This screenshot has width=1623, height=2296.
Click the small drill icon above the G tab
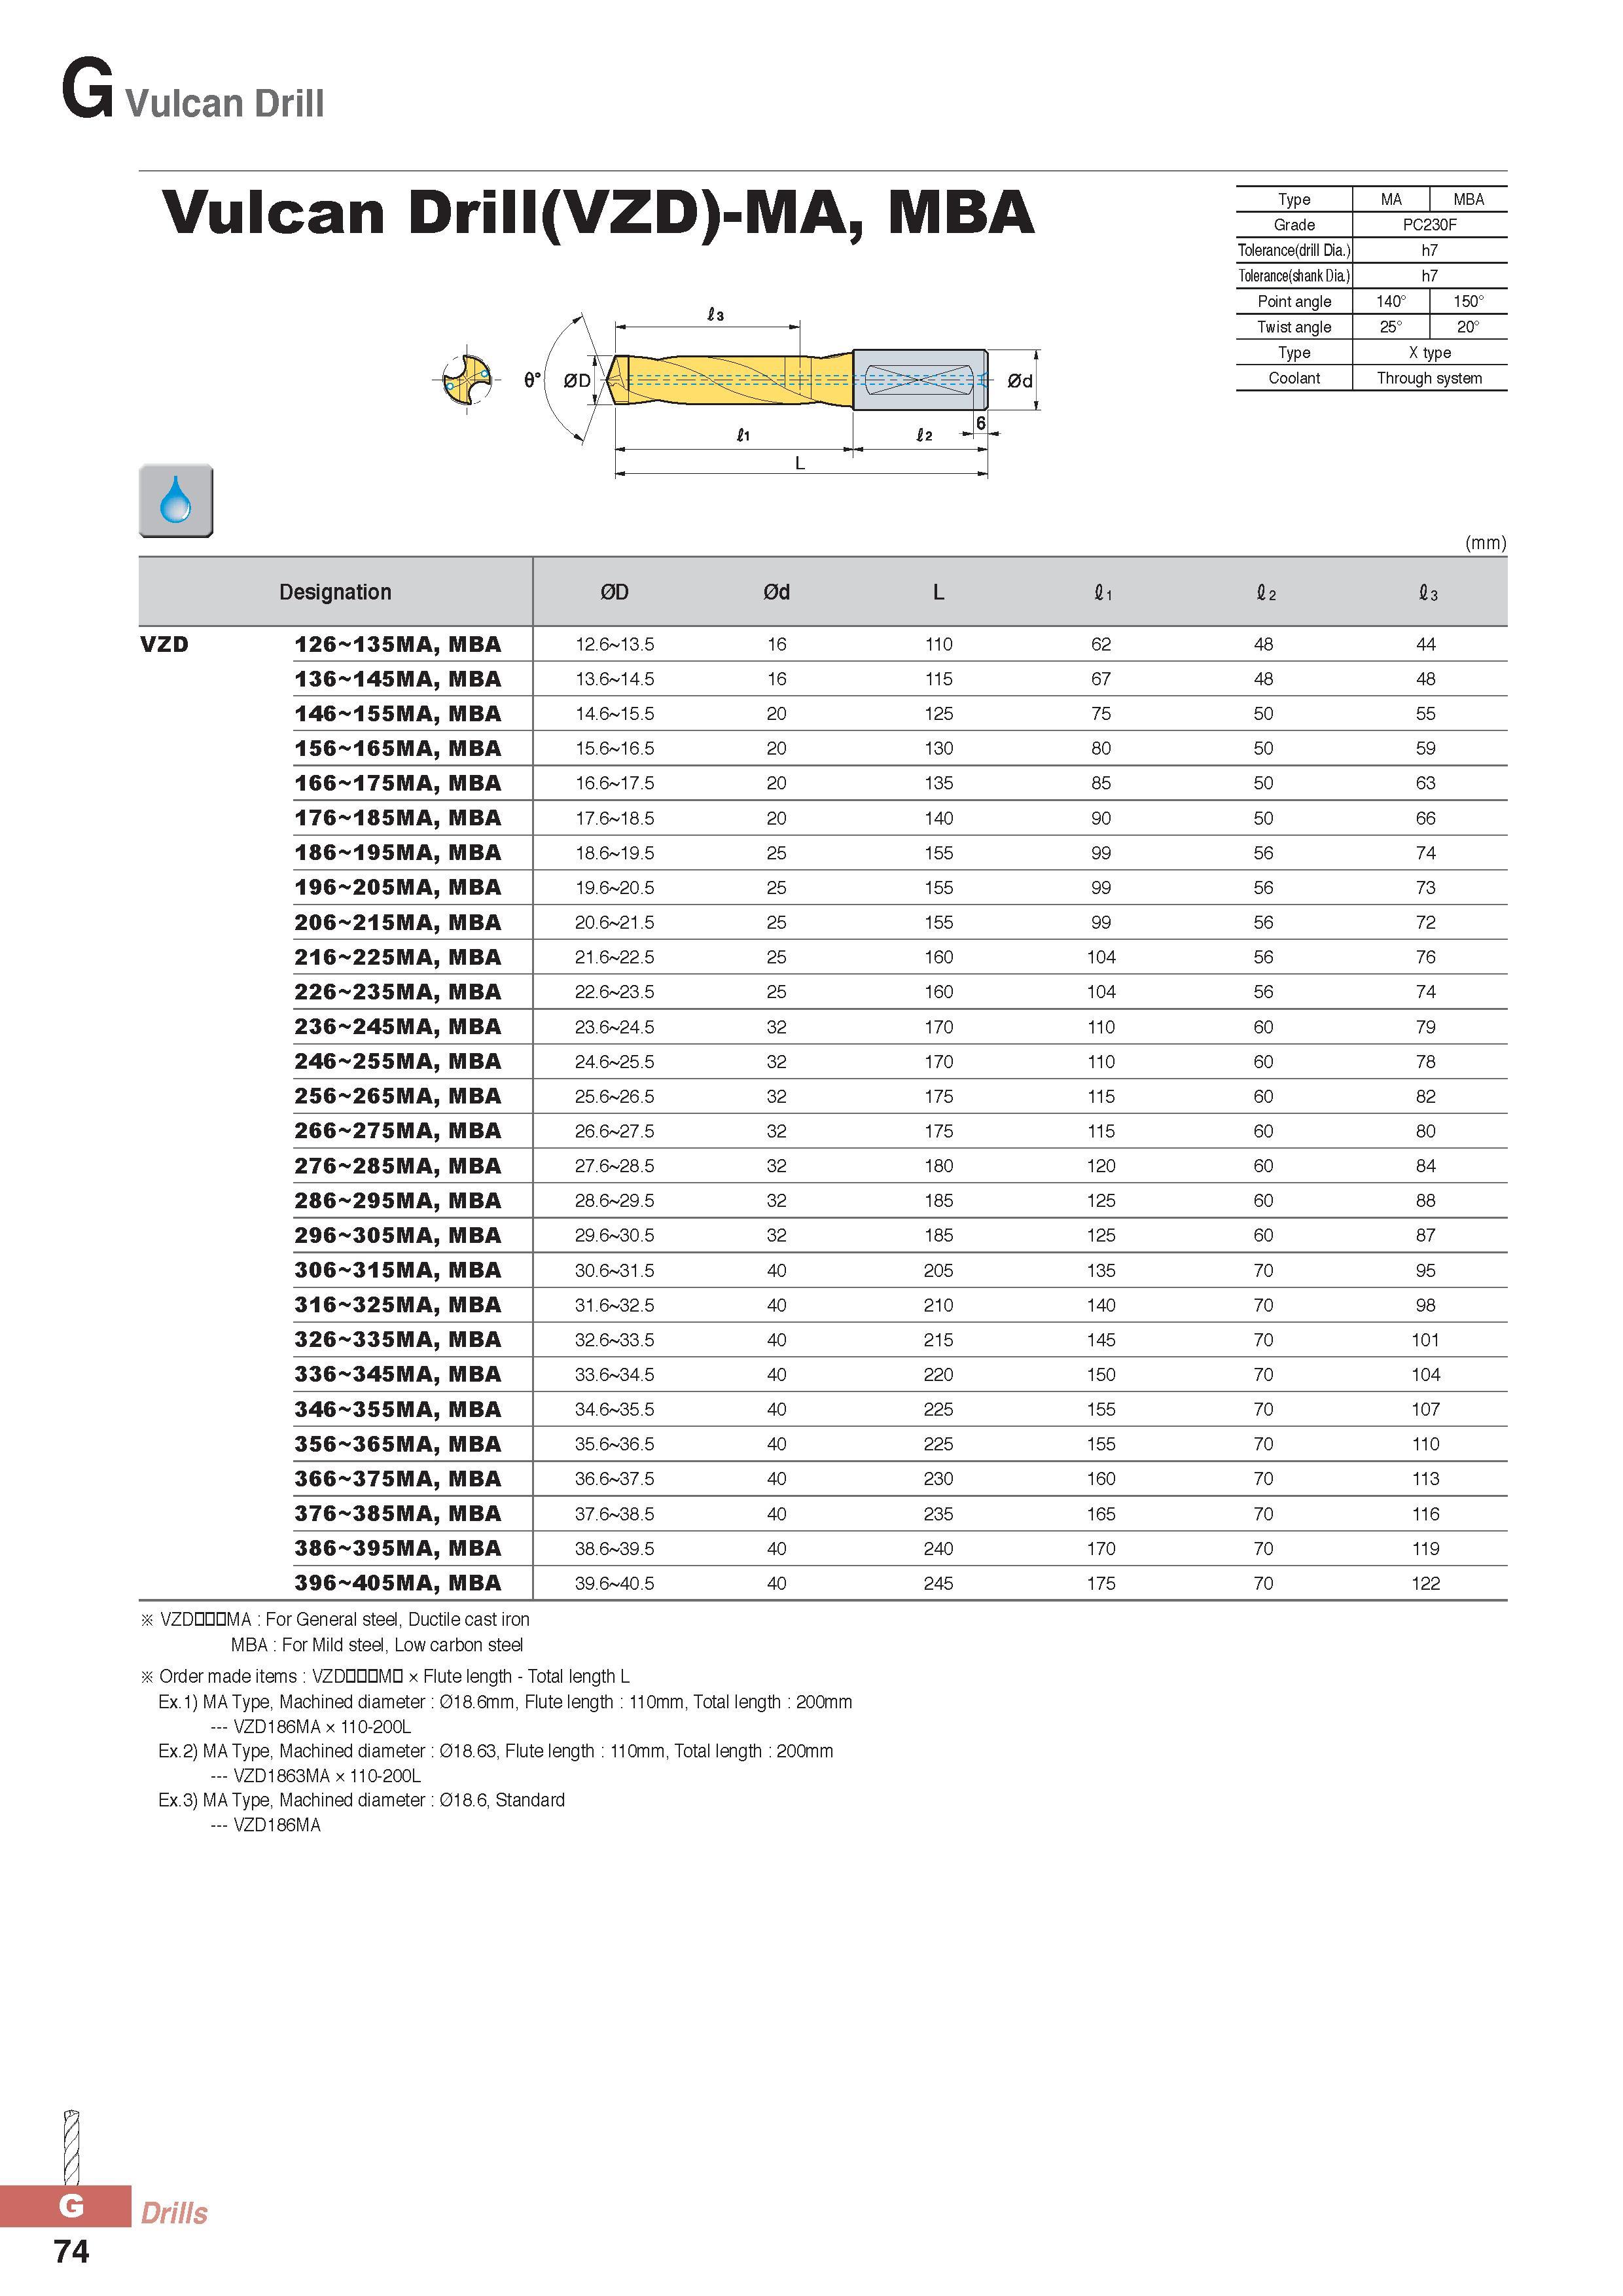coord(71,2147)
